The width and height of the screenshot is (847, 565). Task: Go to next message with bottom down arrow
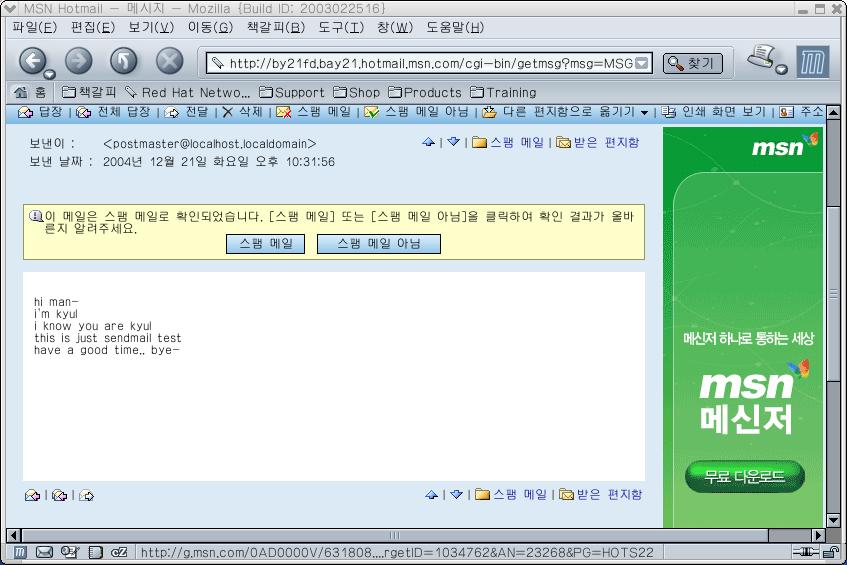456,494
